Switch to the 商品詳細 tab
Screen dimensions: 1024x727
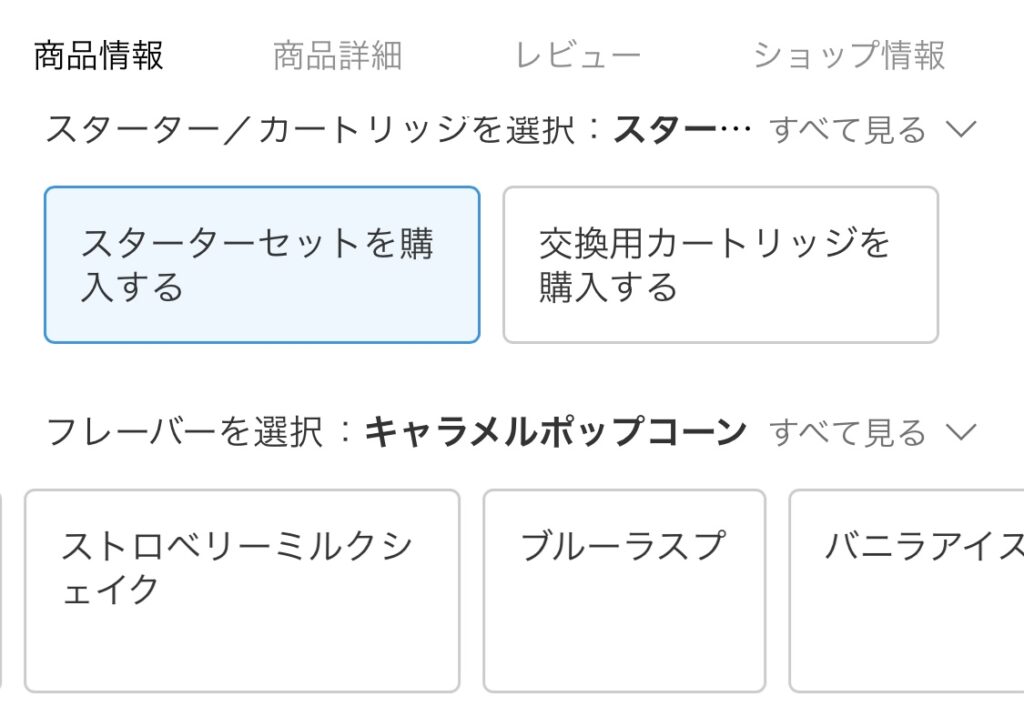[x=337, y=56]
